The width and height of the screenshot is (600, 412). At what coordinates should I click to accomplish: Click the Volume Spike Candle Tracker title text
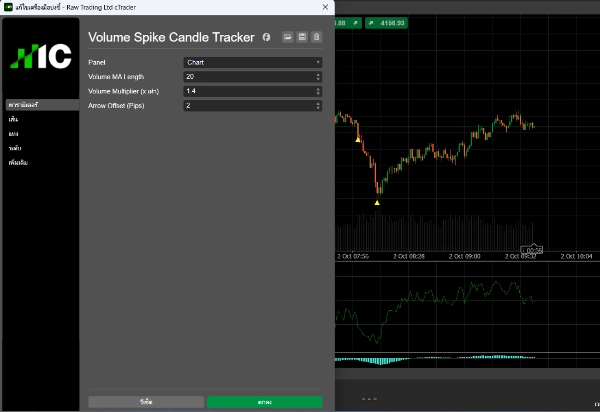[171, 37]
